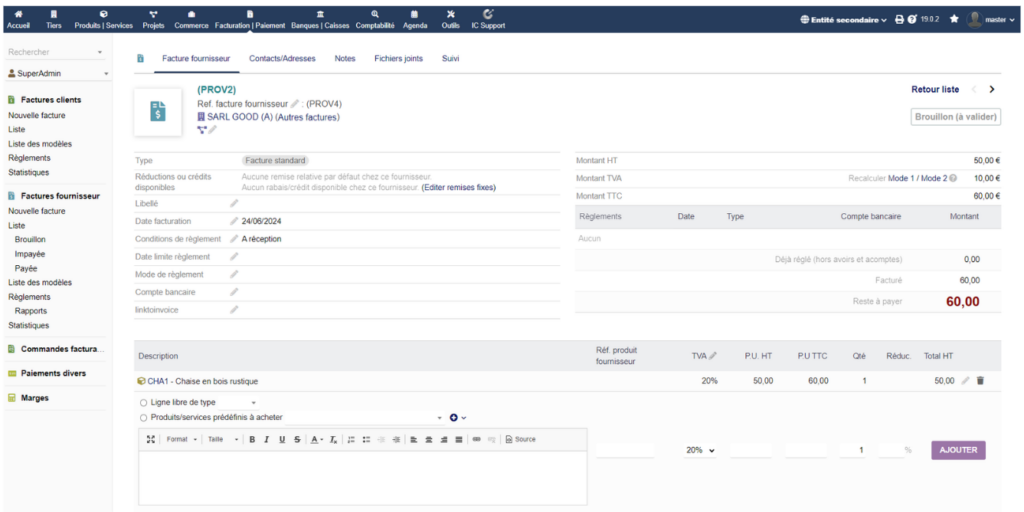Screen dimensions: 1024x512
Task: Open the Format dropdown in the editor
Action: (x=181, y=439)
